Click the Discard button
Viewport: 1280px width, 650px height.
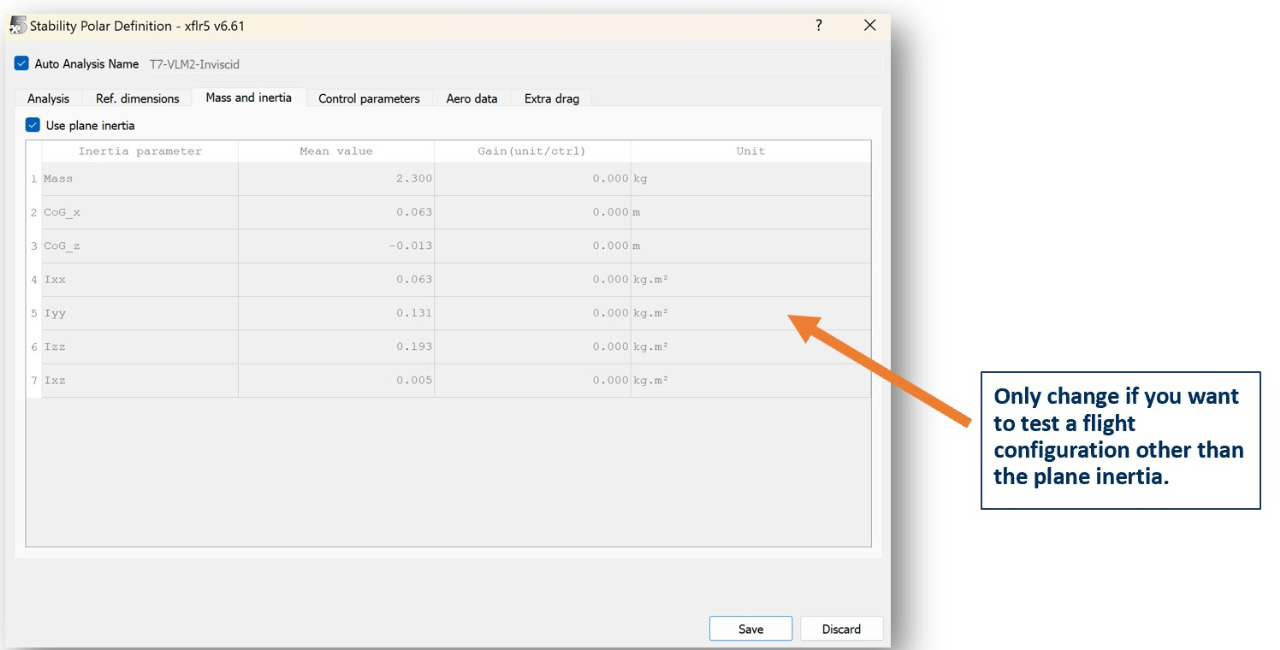tap(841, 629)
